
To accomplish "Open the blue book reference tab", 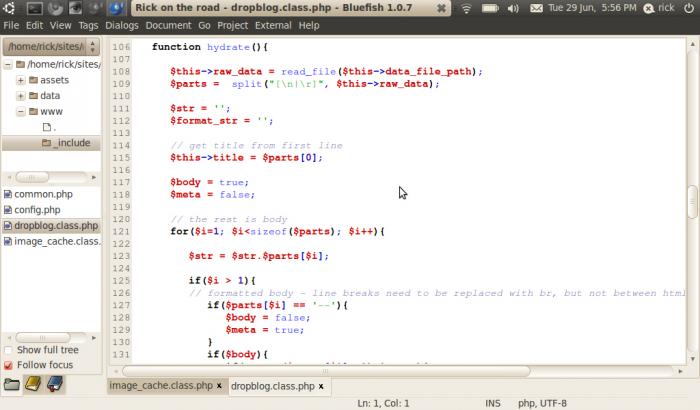I will (54, 384).
